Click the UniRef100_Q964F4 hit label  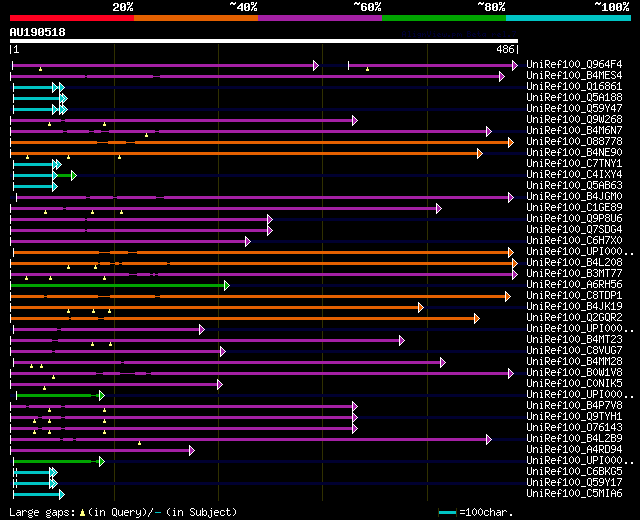pyautogui.click(x=574, y=64)
